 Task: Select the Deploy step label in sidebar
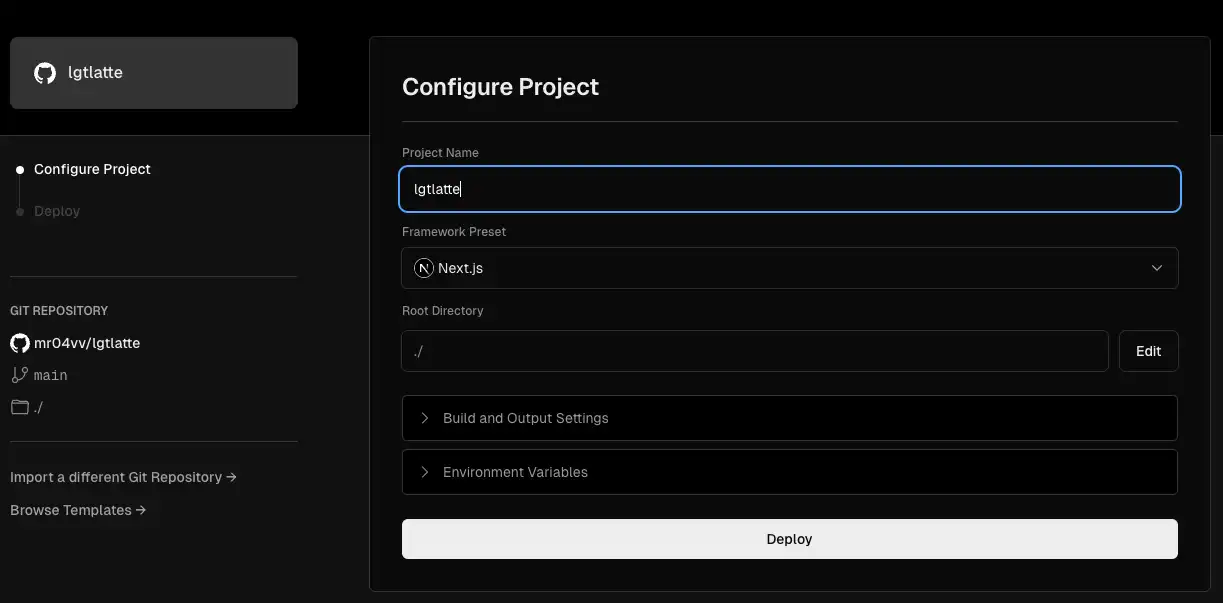(57, 212)
